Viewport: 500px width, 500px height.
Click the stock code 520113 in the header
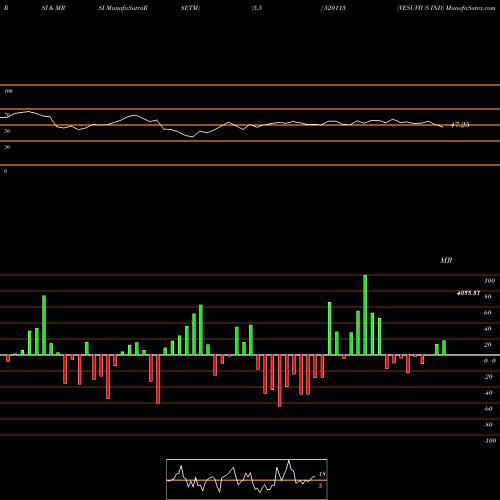pyautogui.click(x=334, y=8)
